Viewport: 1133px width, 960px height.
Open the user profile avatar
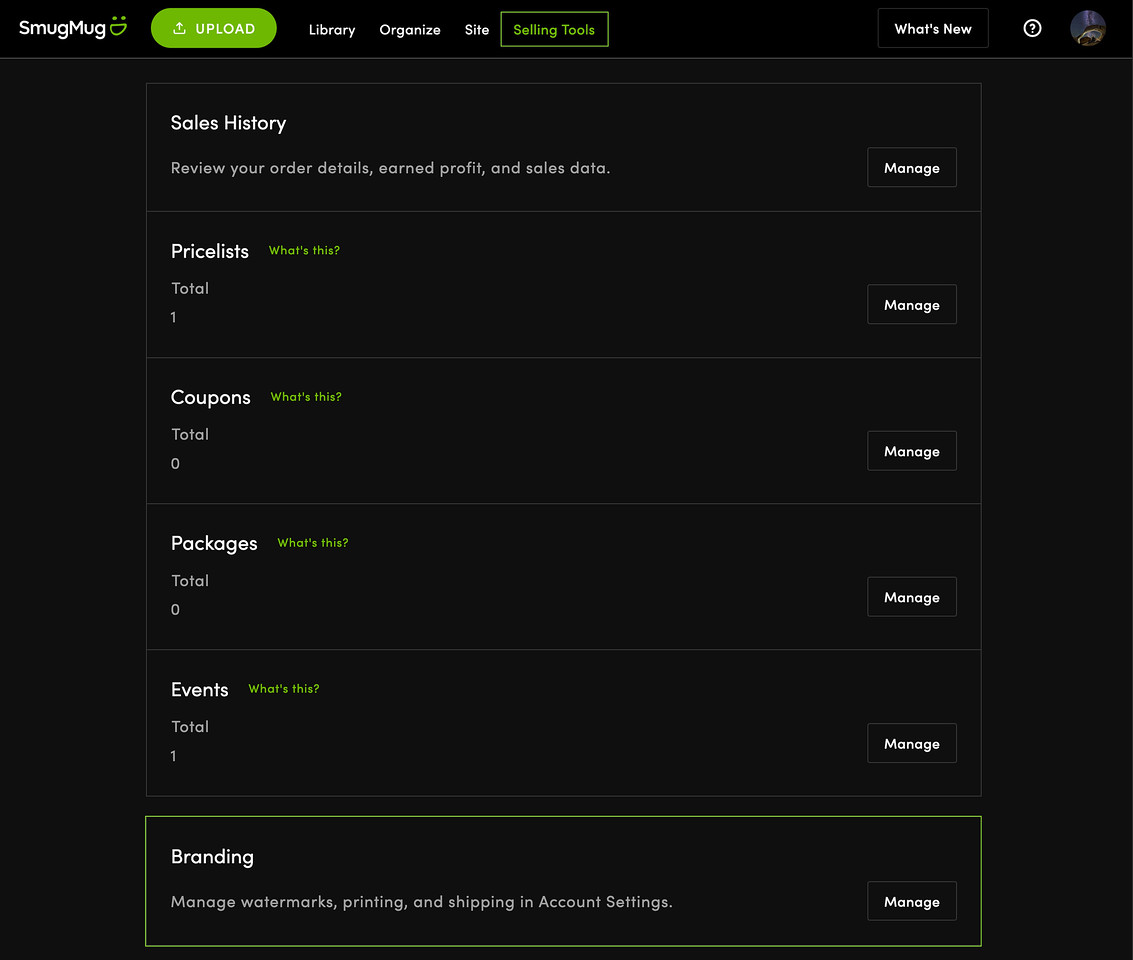(1087, 28)
